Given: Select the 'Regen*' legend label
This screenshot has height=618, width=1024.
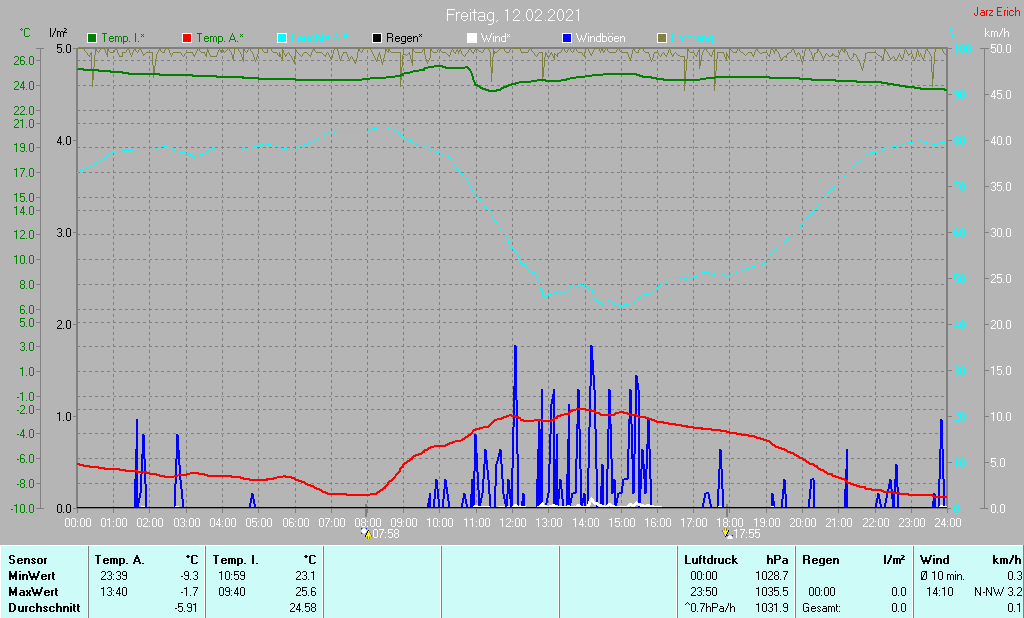Looking at the screenshot, I should [404, 39].
